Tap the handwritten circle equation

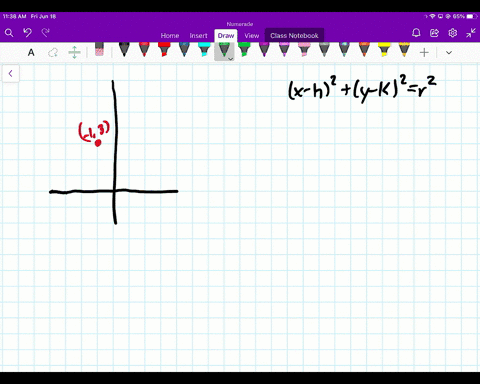[362, 89]
